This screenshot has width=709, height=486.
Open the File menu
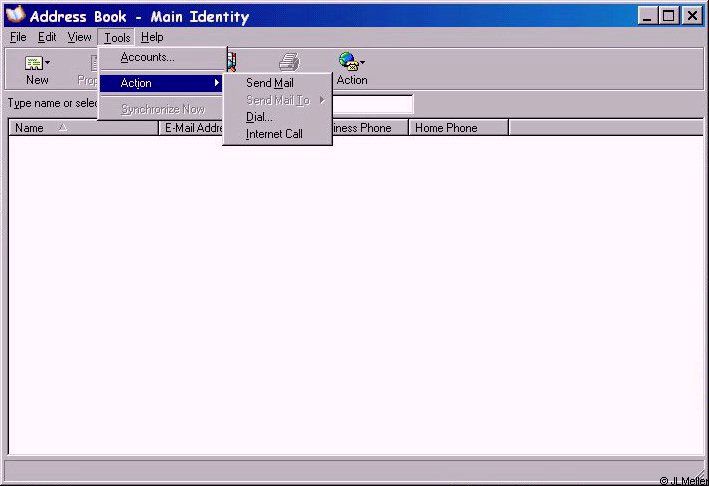[18, 37]
